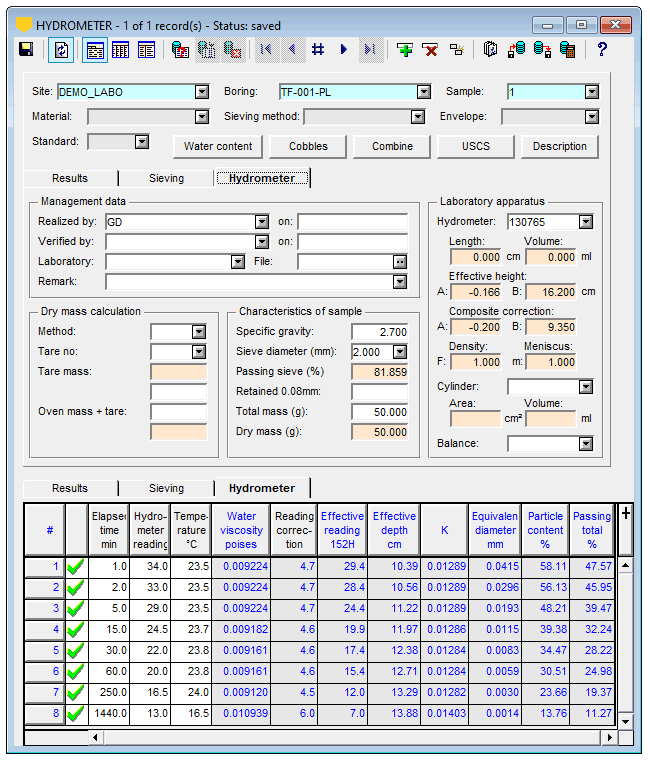Open the Site dropdown
The image size is (650, 762).
tap(201, 92)
